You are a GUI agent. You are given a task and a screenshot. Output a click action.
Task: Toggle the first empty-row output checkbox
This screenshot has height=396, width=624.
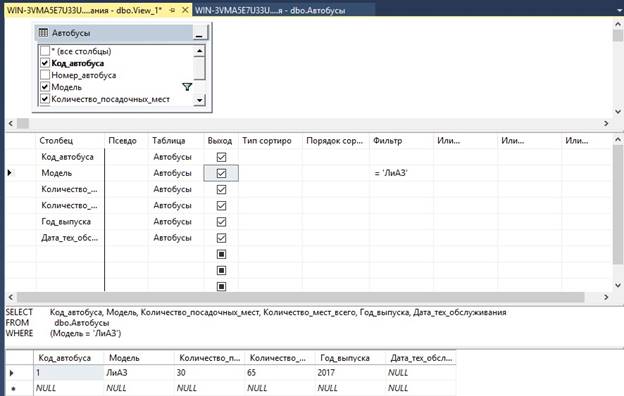(221, 254)
